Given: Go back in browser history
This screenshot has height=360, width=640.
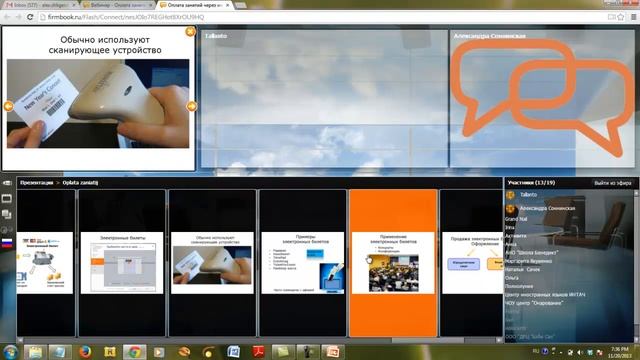Looking at the screenshot, I should pyautogui.click(x=7, y=17).
